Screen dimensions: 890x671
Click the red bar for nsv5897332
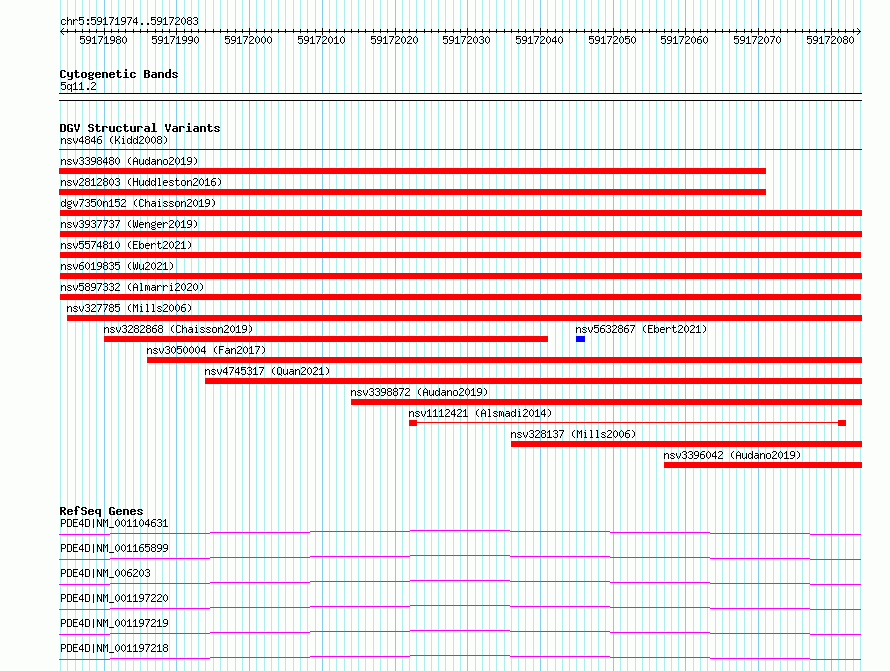pyautogui.click(x=460, y=297)
